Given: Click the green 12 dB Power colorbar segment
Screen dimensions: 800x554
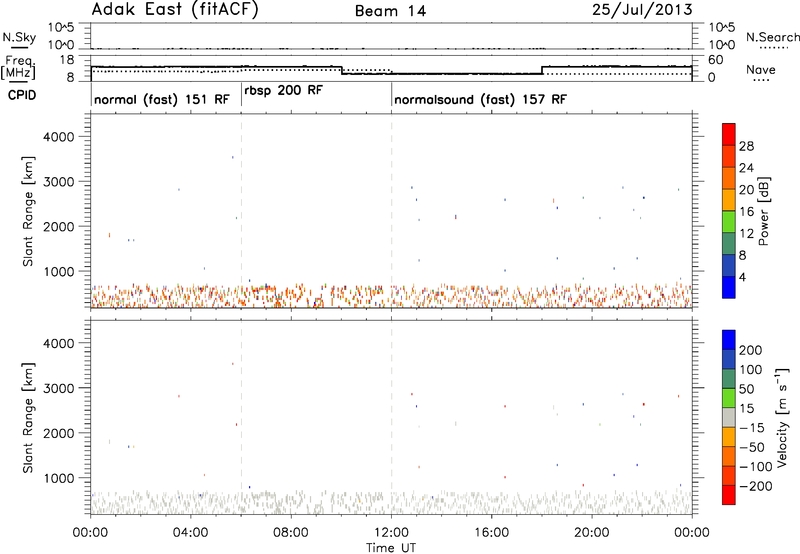Looking at the screenshot, I should (729, 222).
